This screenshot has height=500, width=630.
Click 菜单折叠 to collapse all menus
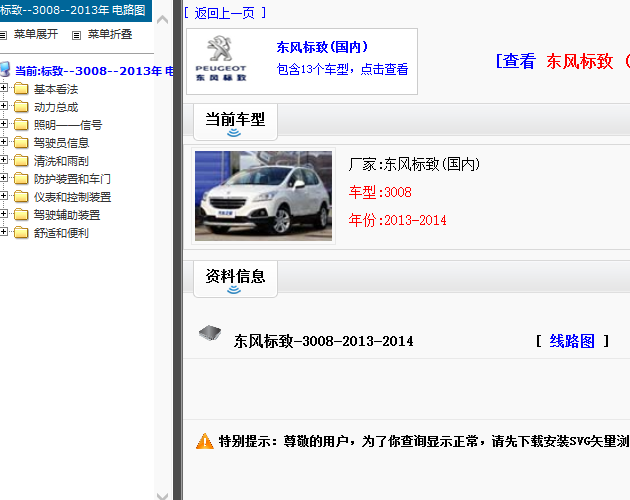[x=110, y=34]
